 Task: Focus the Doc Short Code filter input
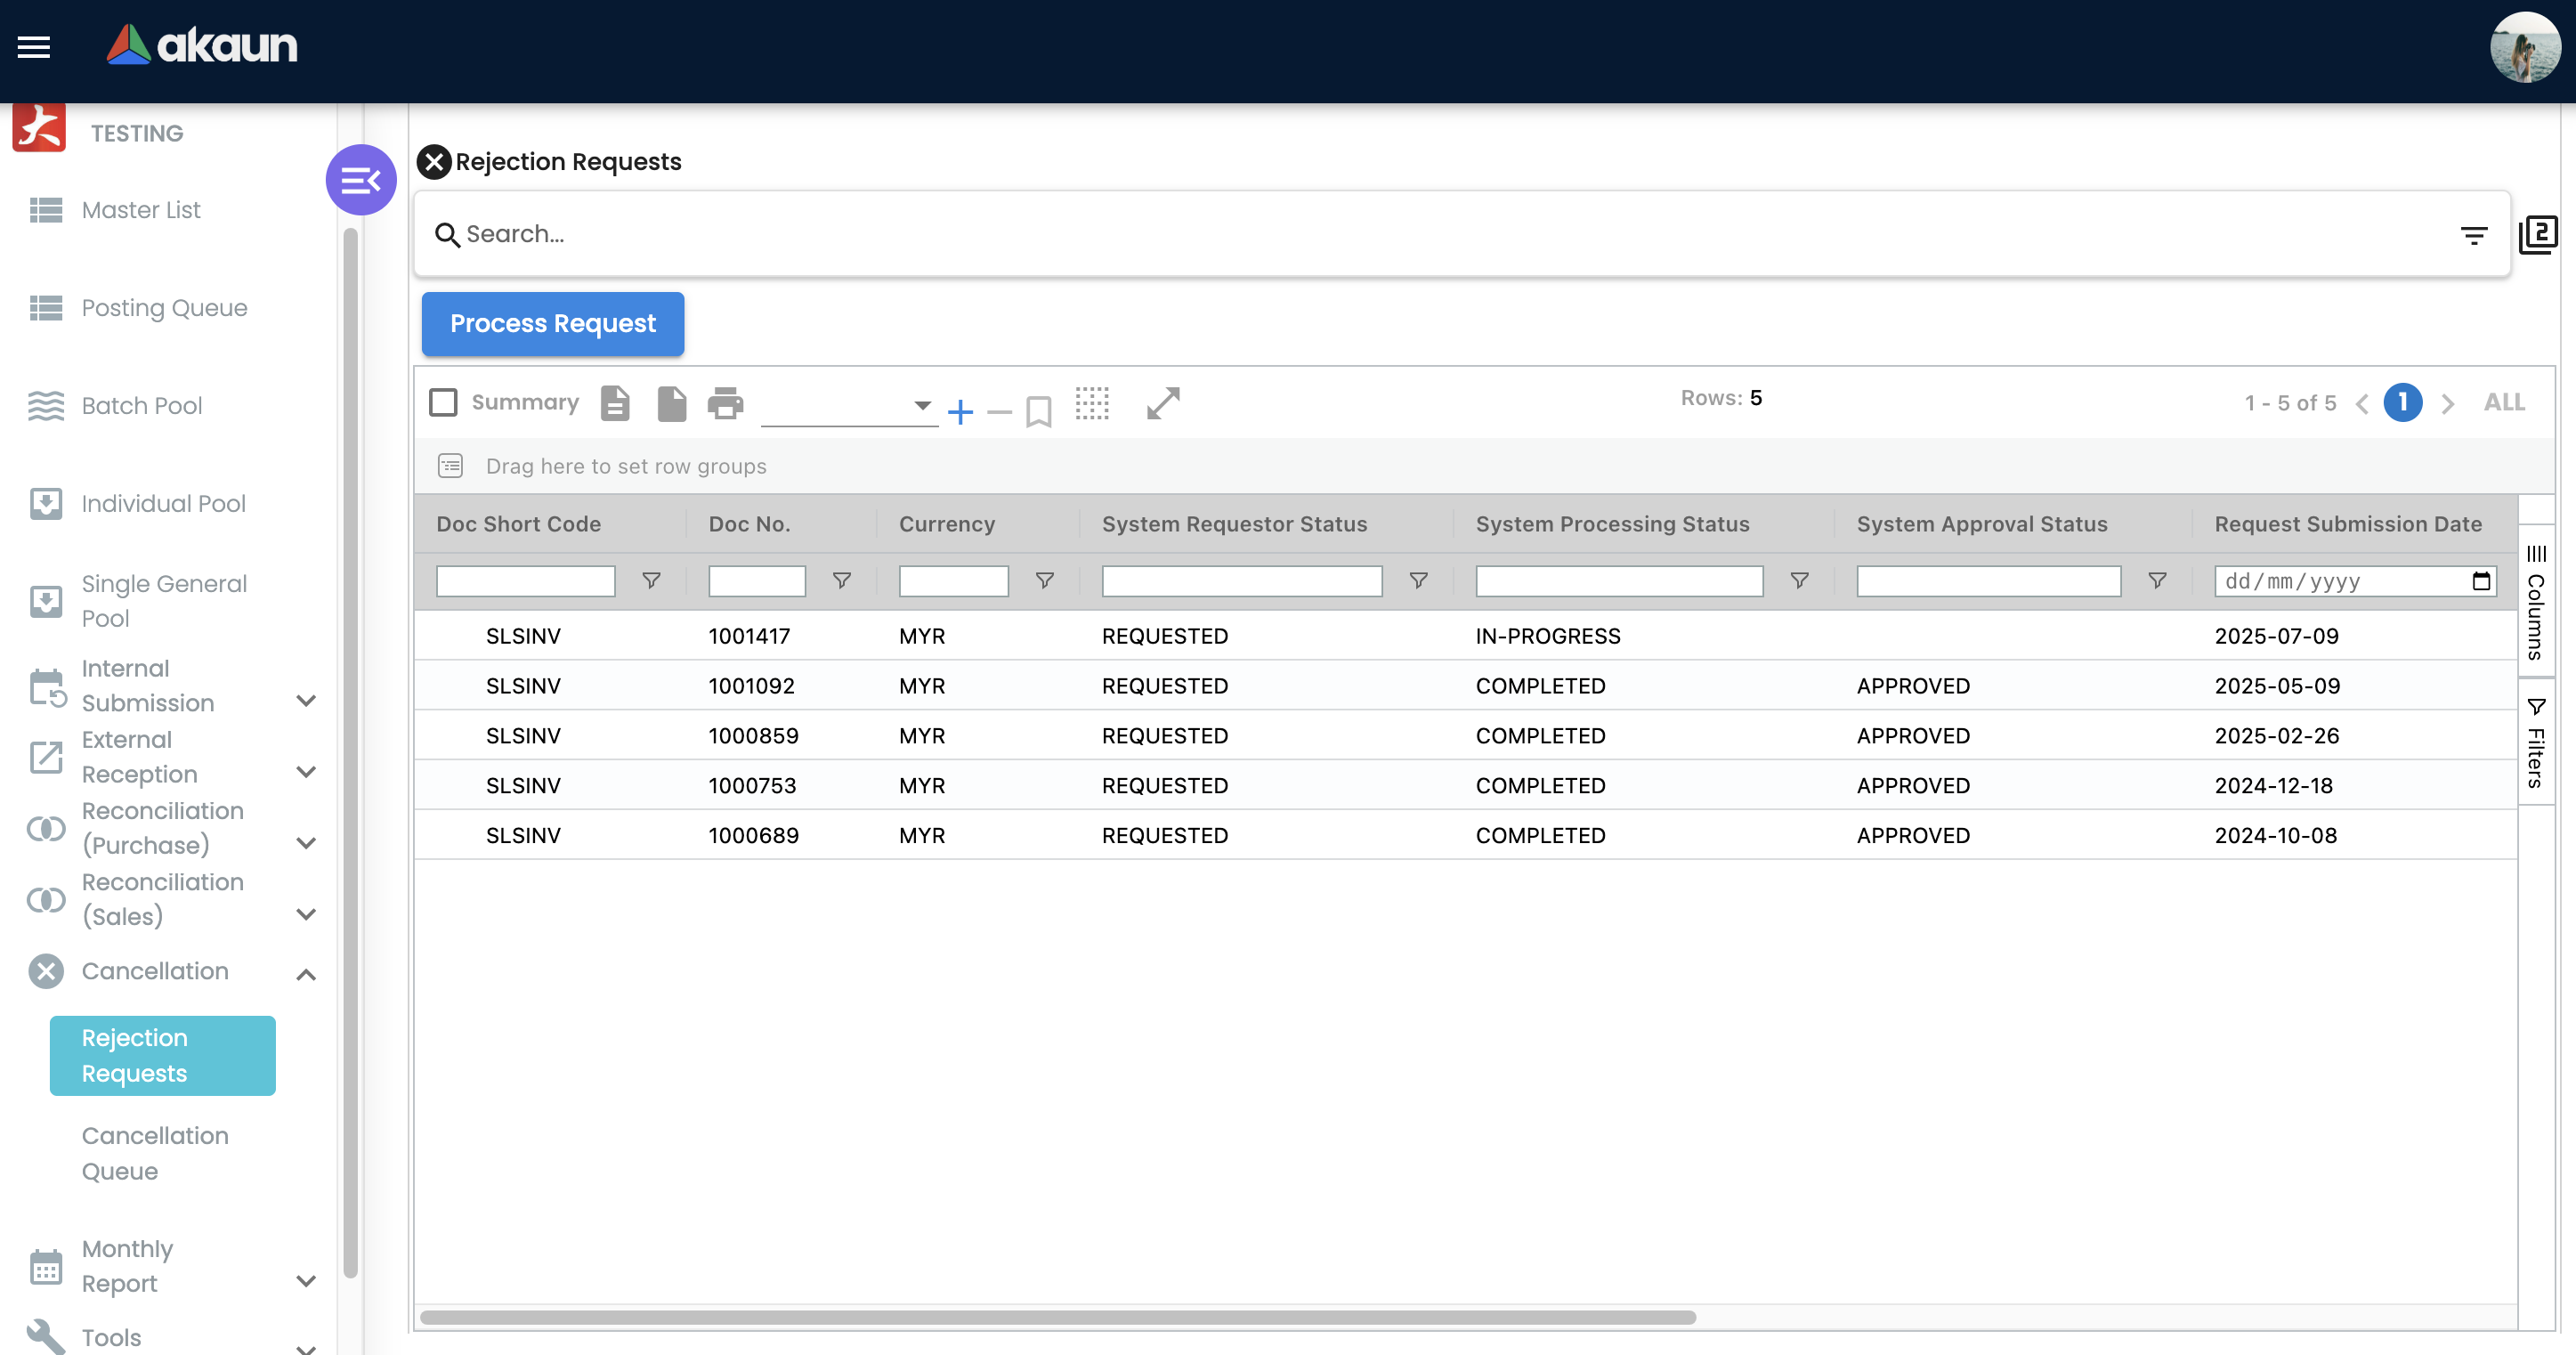(525, 581)
